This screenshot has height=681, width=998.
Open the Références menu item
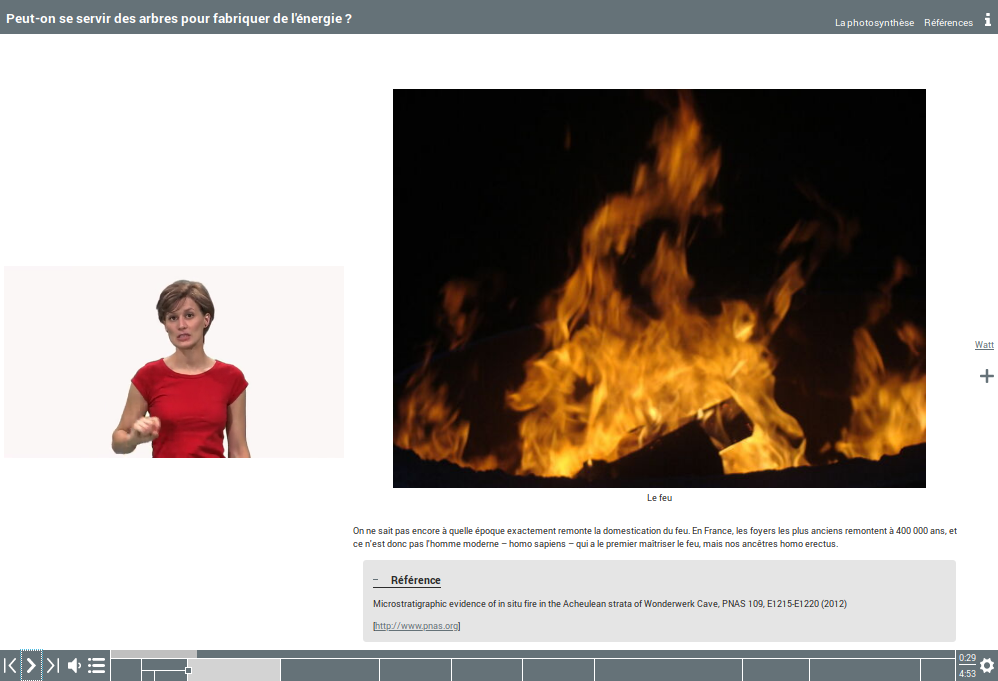pyautogui.click(x=948, y=23)
